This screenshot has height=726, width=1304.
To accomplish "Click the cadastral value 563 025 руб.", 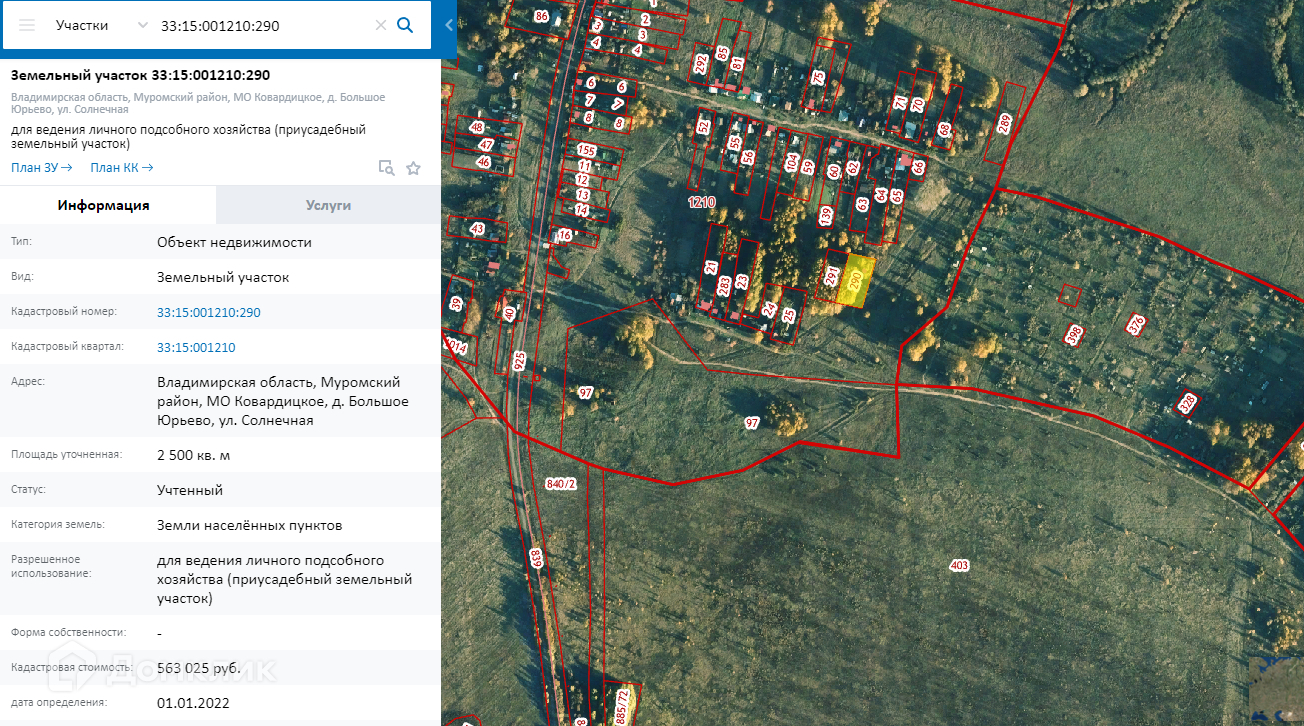I will (198, 668).
